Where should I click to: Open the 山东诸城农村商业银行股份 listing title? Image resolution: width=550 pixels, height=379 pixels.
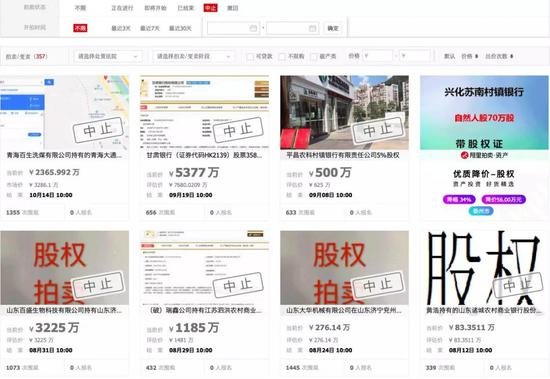click(484, 310)
